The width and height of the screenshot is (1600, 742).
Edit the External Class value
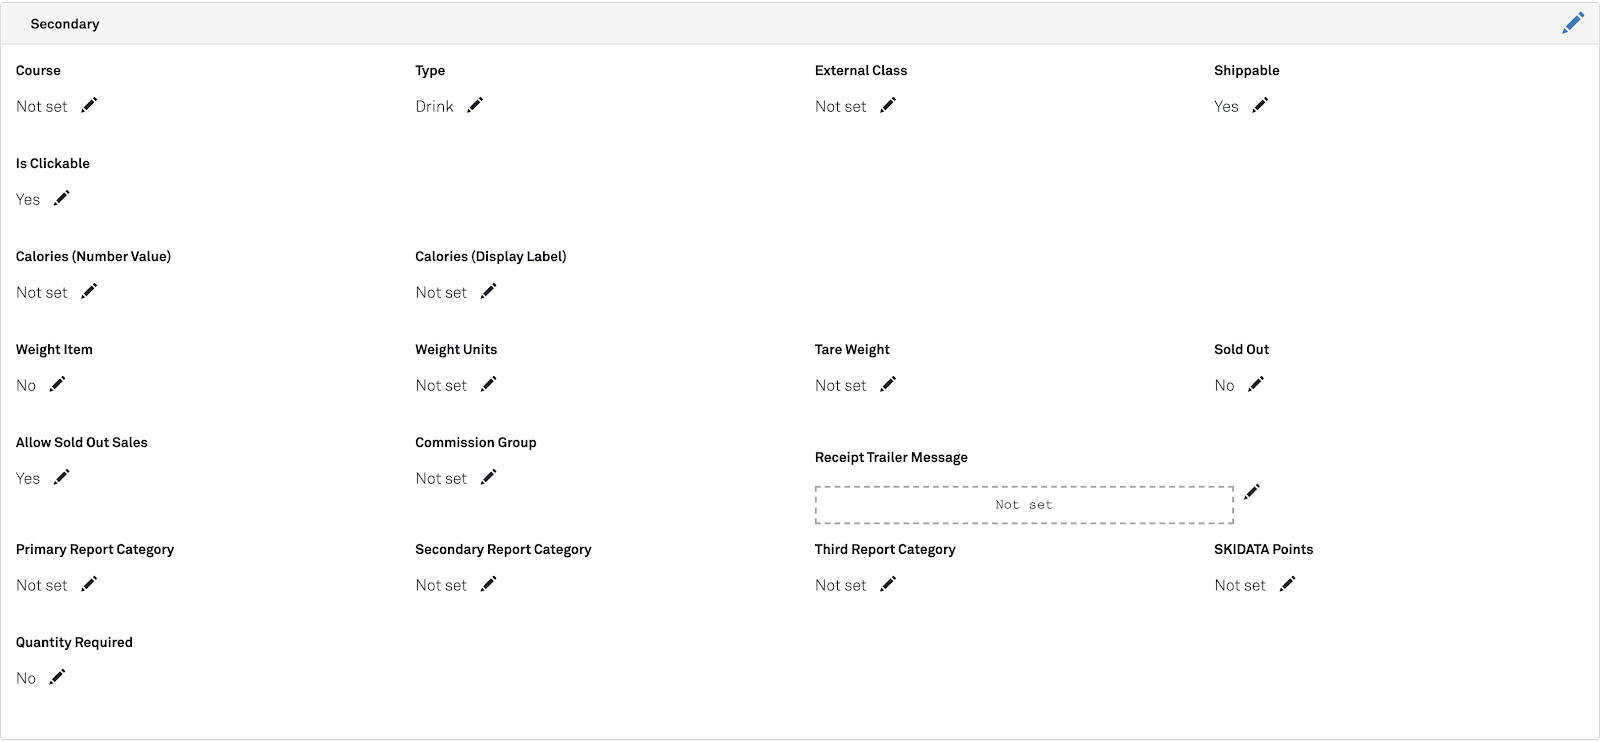pyautogui.click(x=888, y=105)
